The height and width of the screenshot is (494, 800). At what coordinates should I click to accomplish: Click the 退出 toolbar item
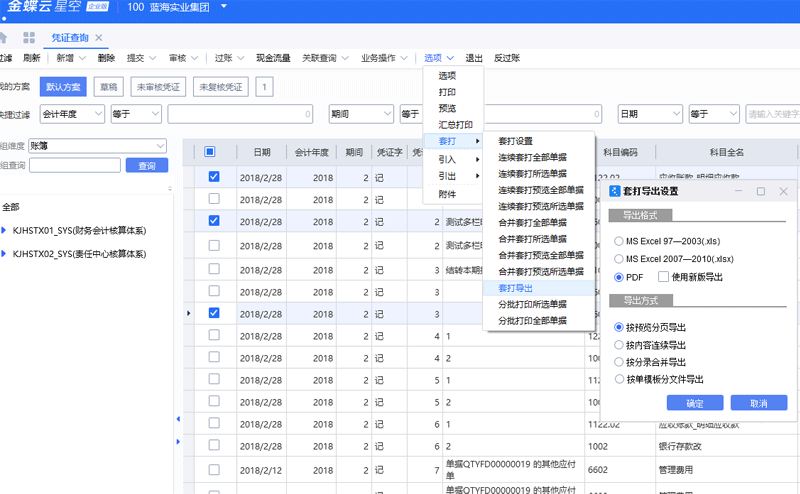(x=473, y=58)
